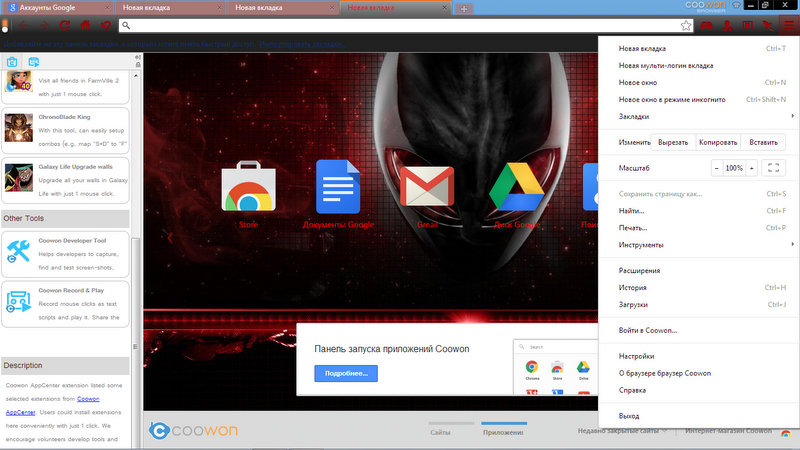Click the second blue sidebar tab icon
Viewport: 800px width, 450px height.
[34, 62]
